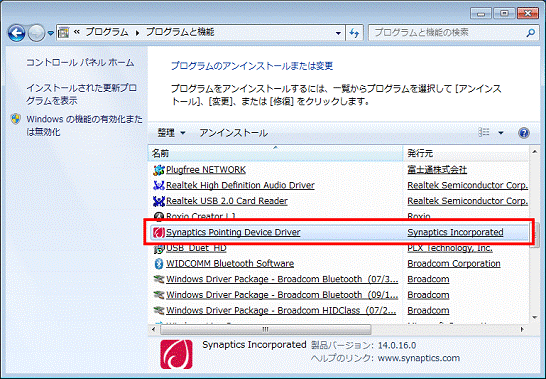Click publisher PLX Technology, Inc. cell

[450, 248]
